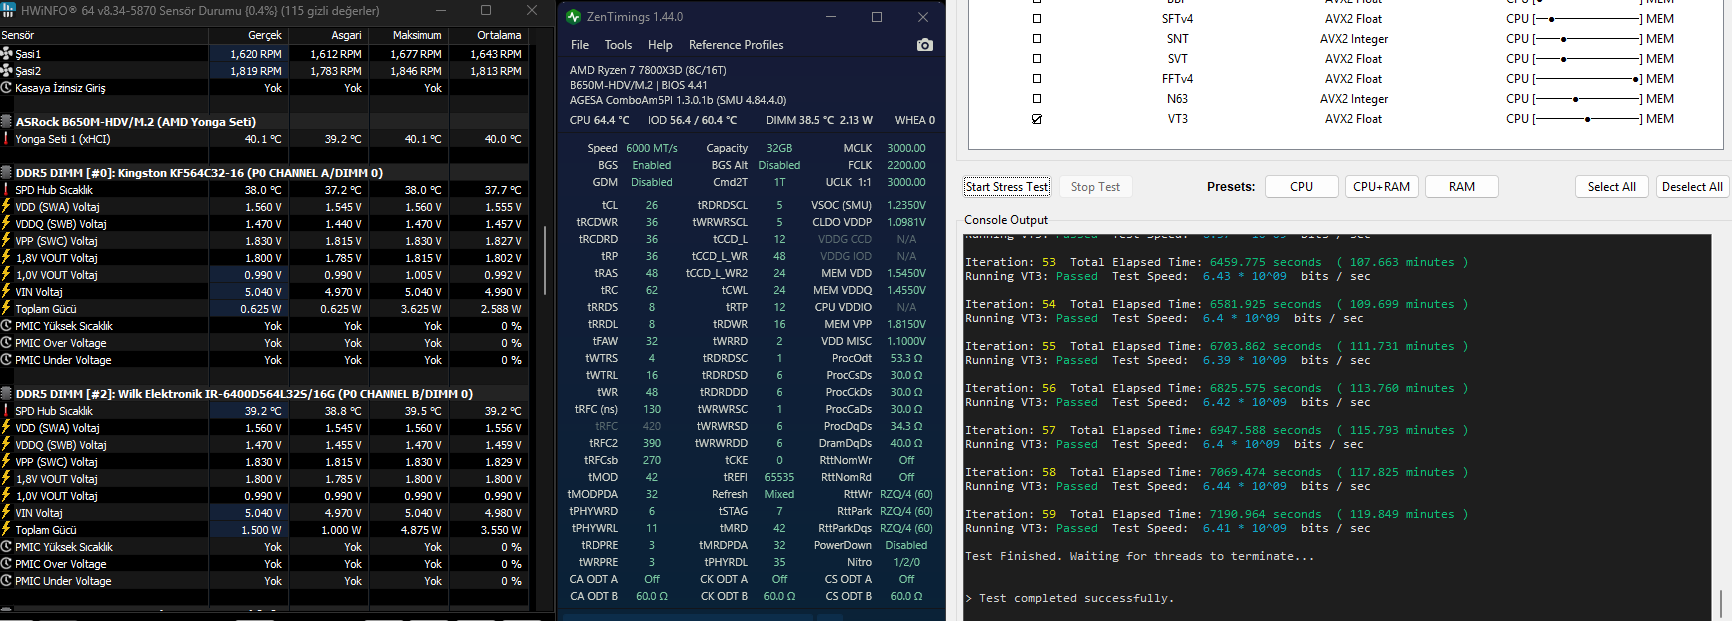Click the HWiNFO app icon in its title bar
Viewport: 1732px width, 621px height.
8,10
